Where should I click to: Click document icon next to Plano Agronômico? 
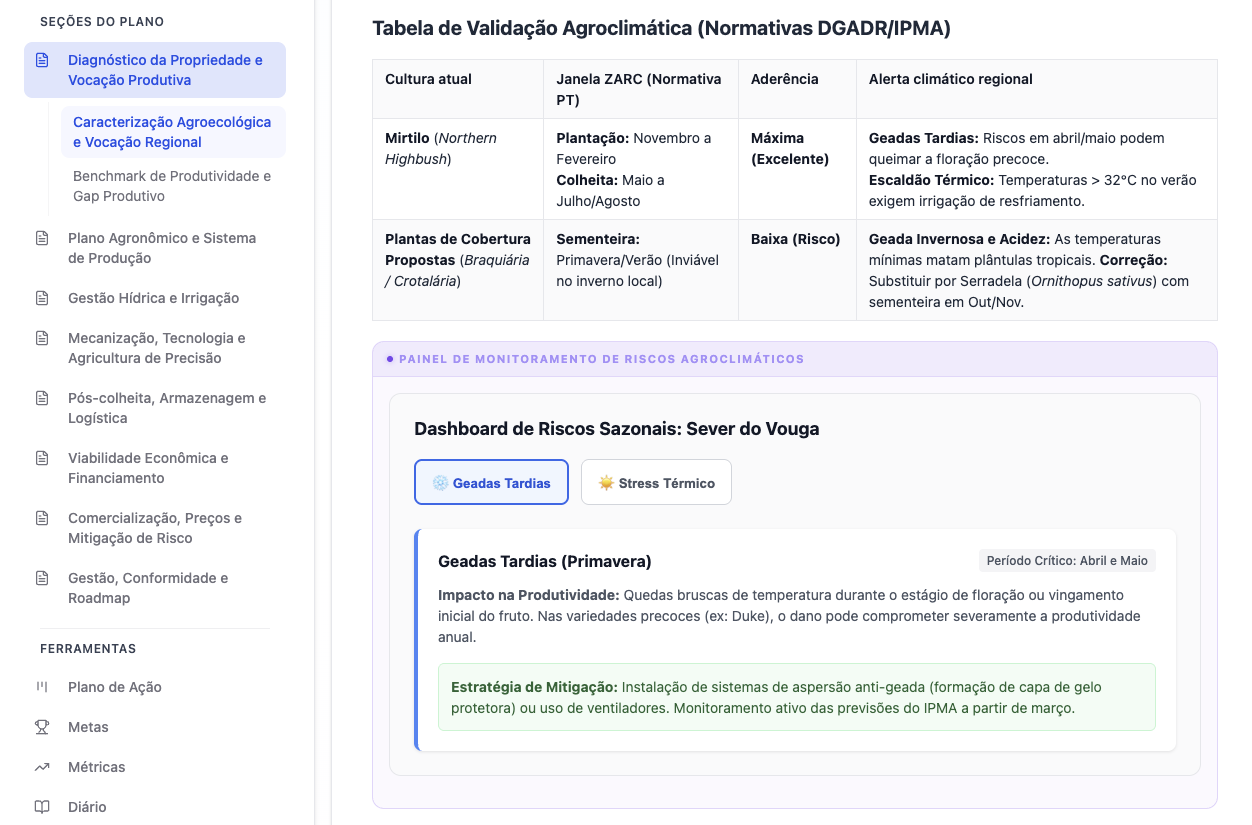[42, 238]
